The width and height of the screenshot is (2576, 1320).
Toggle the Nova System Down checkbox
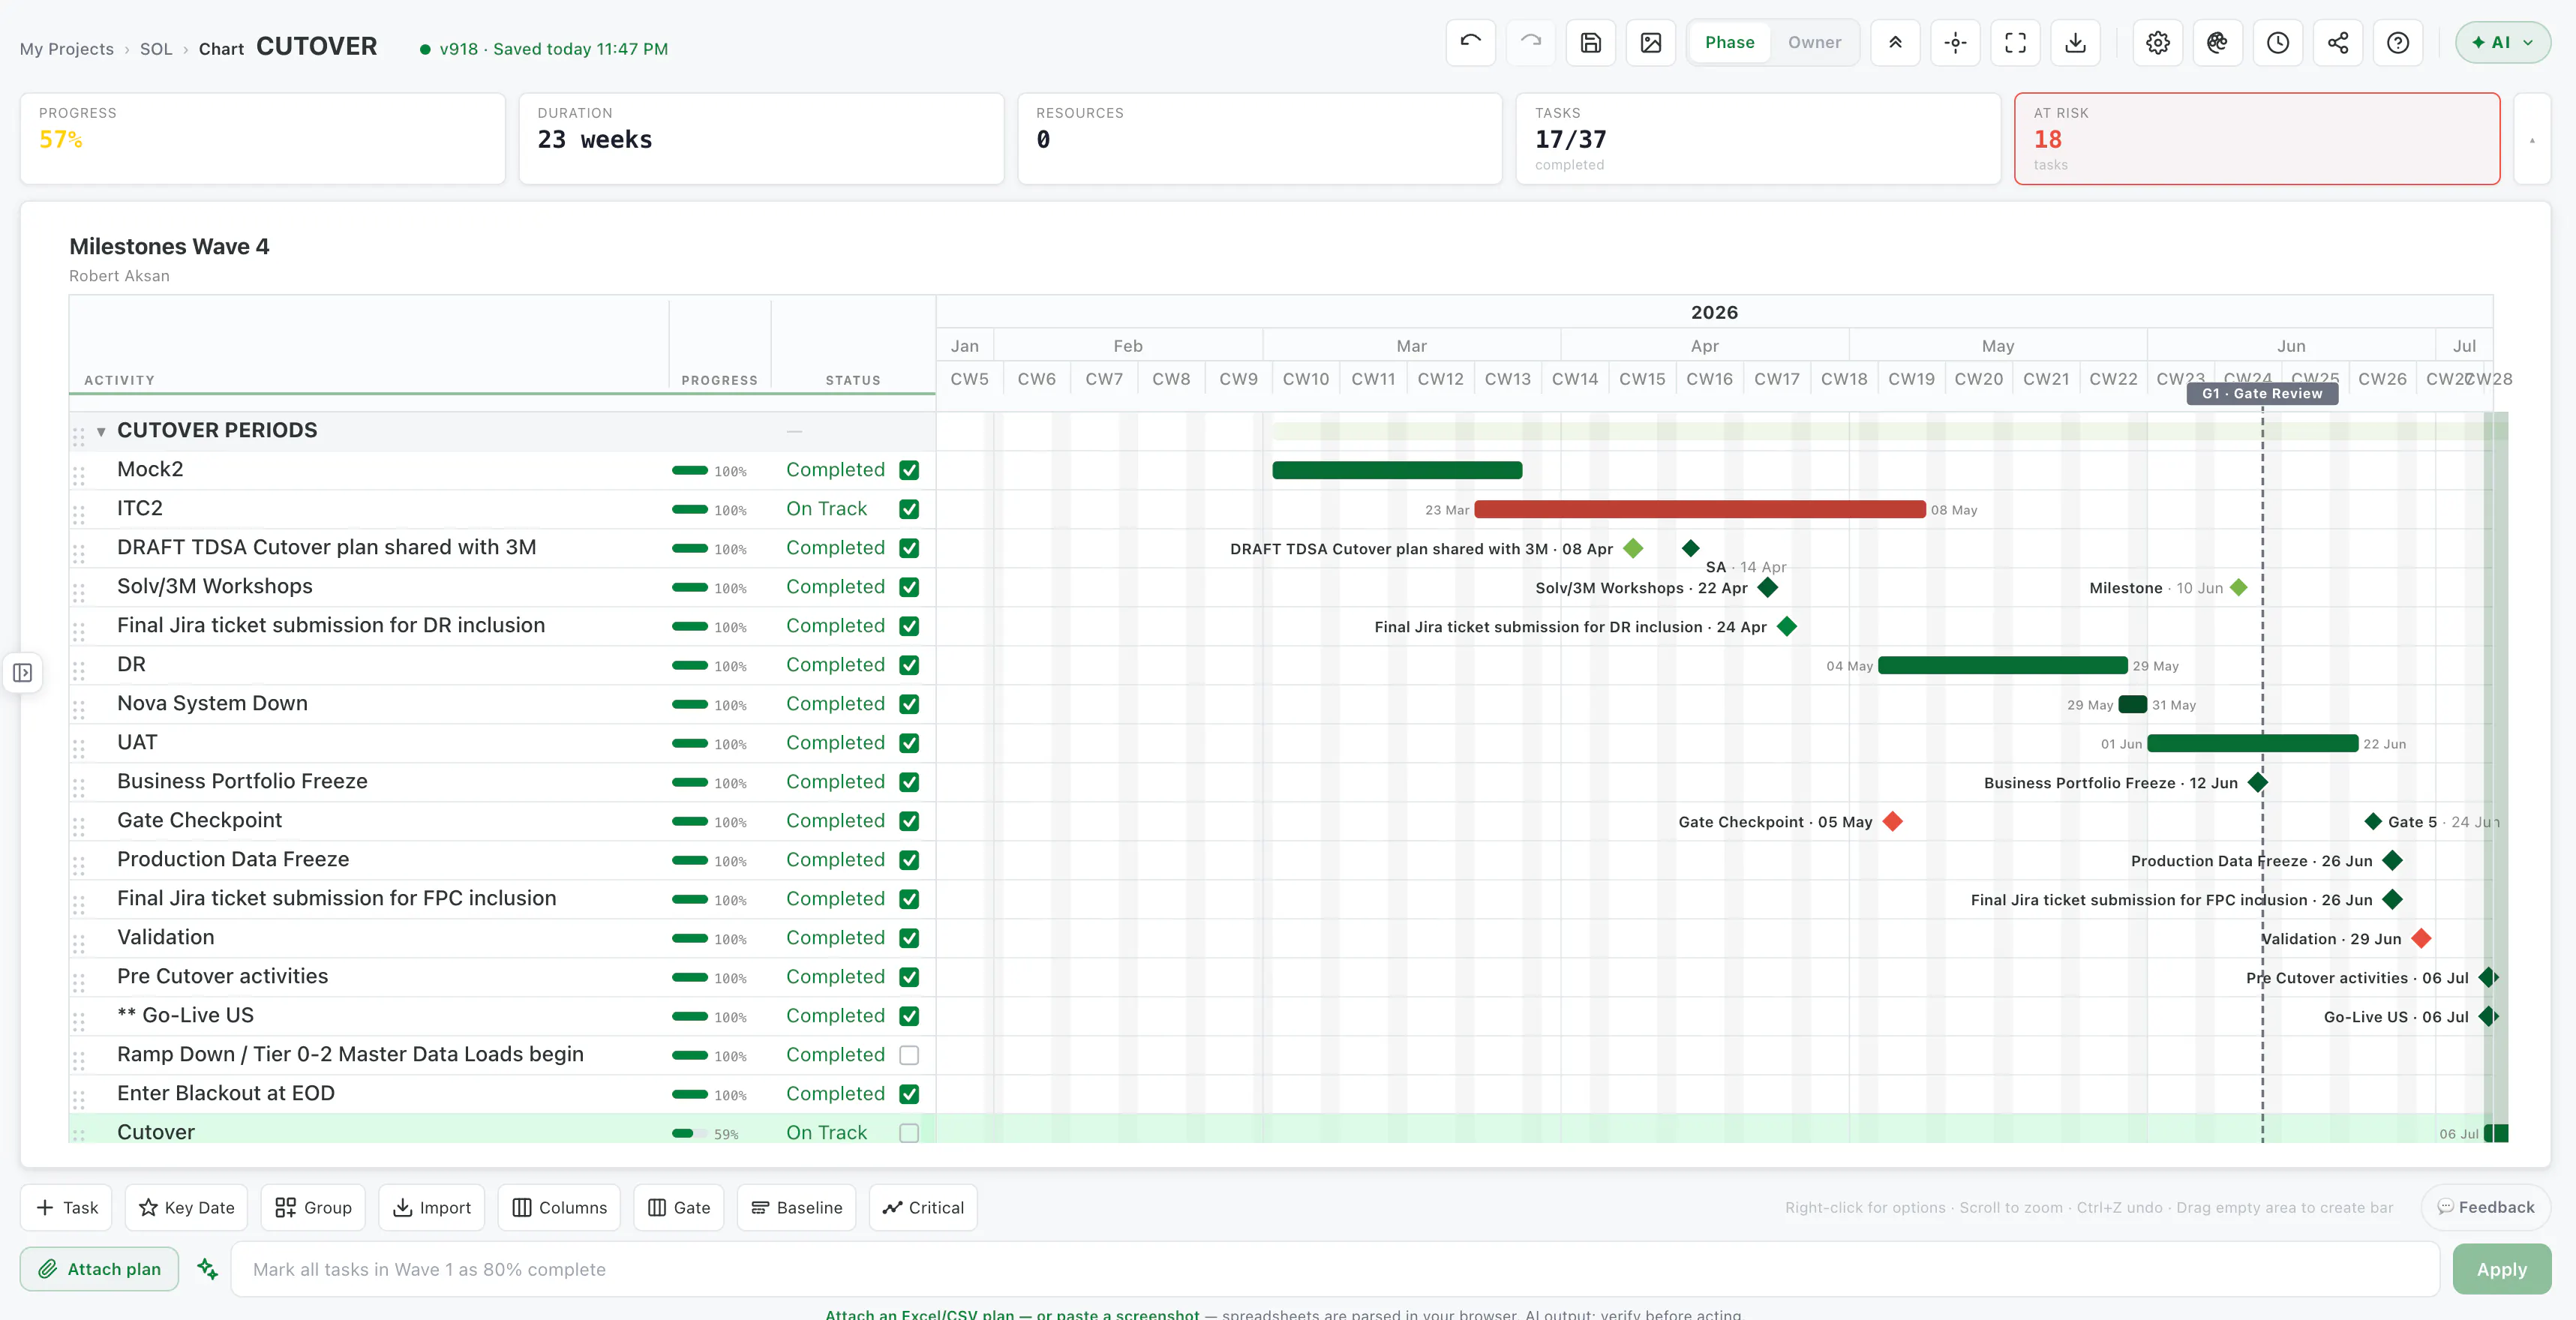click(x=908, y=704)
